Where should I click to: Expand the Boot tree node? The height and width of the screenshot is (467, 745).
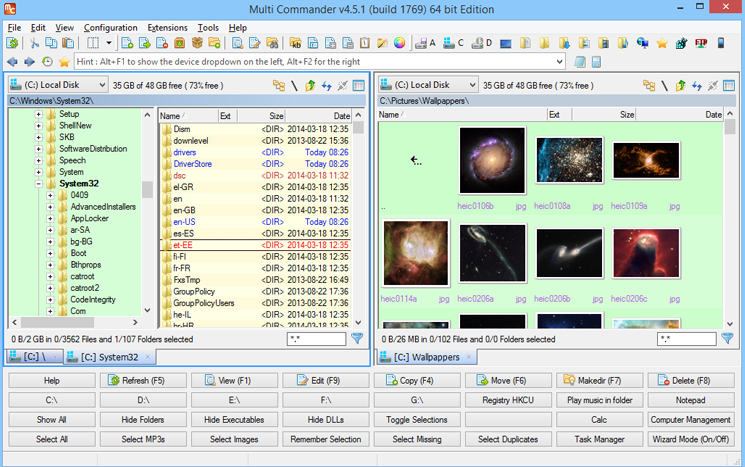pyautogui.click(x=50, y=253)
